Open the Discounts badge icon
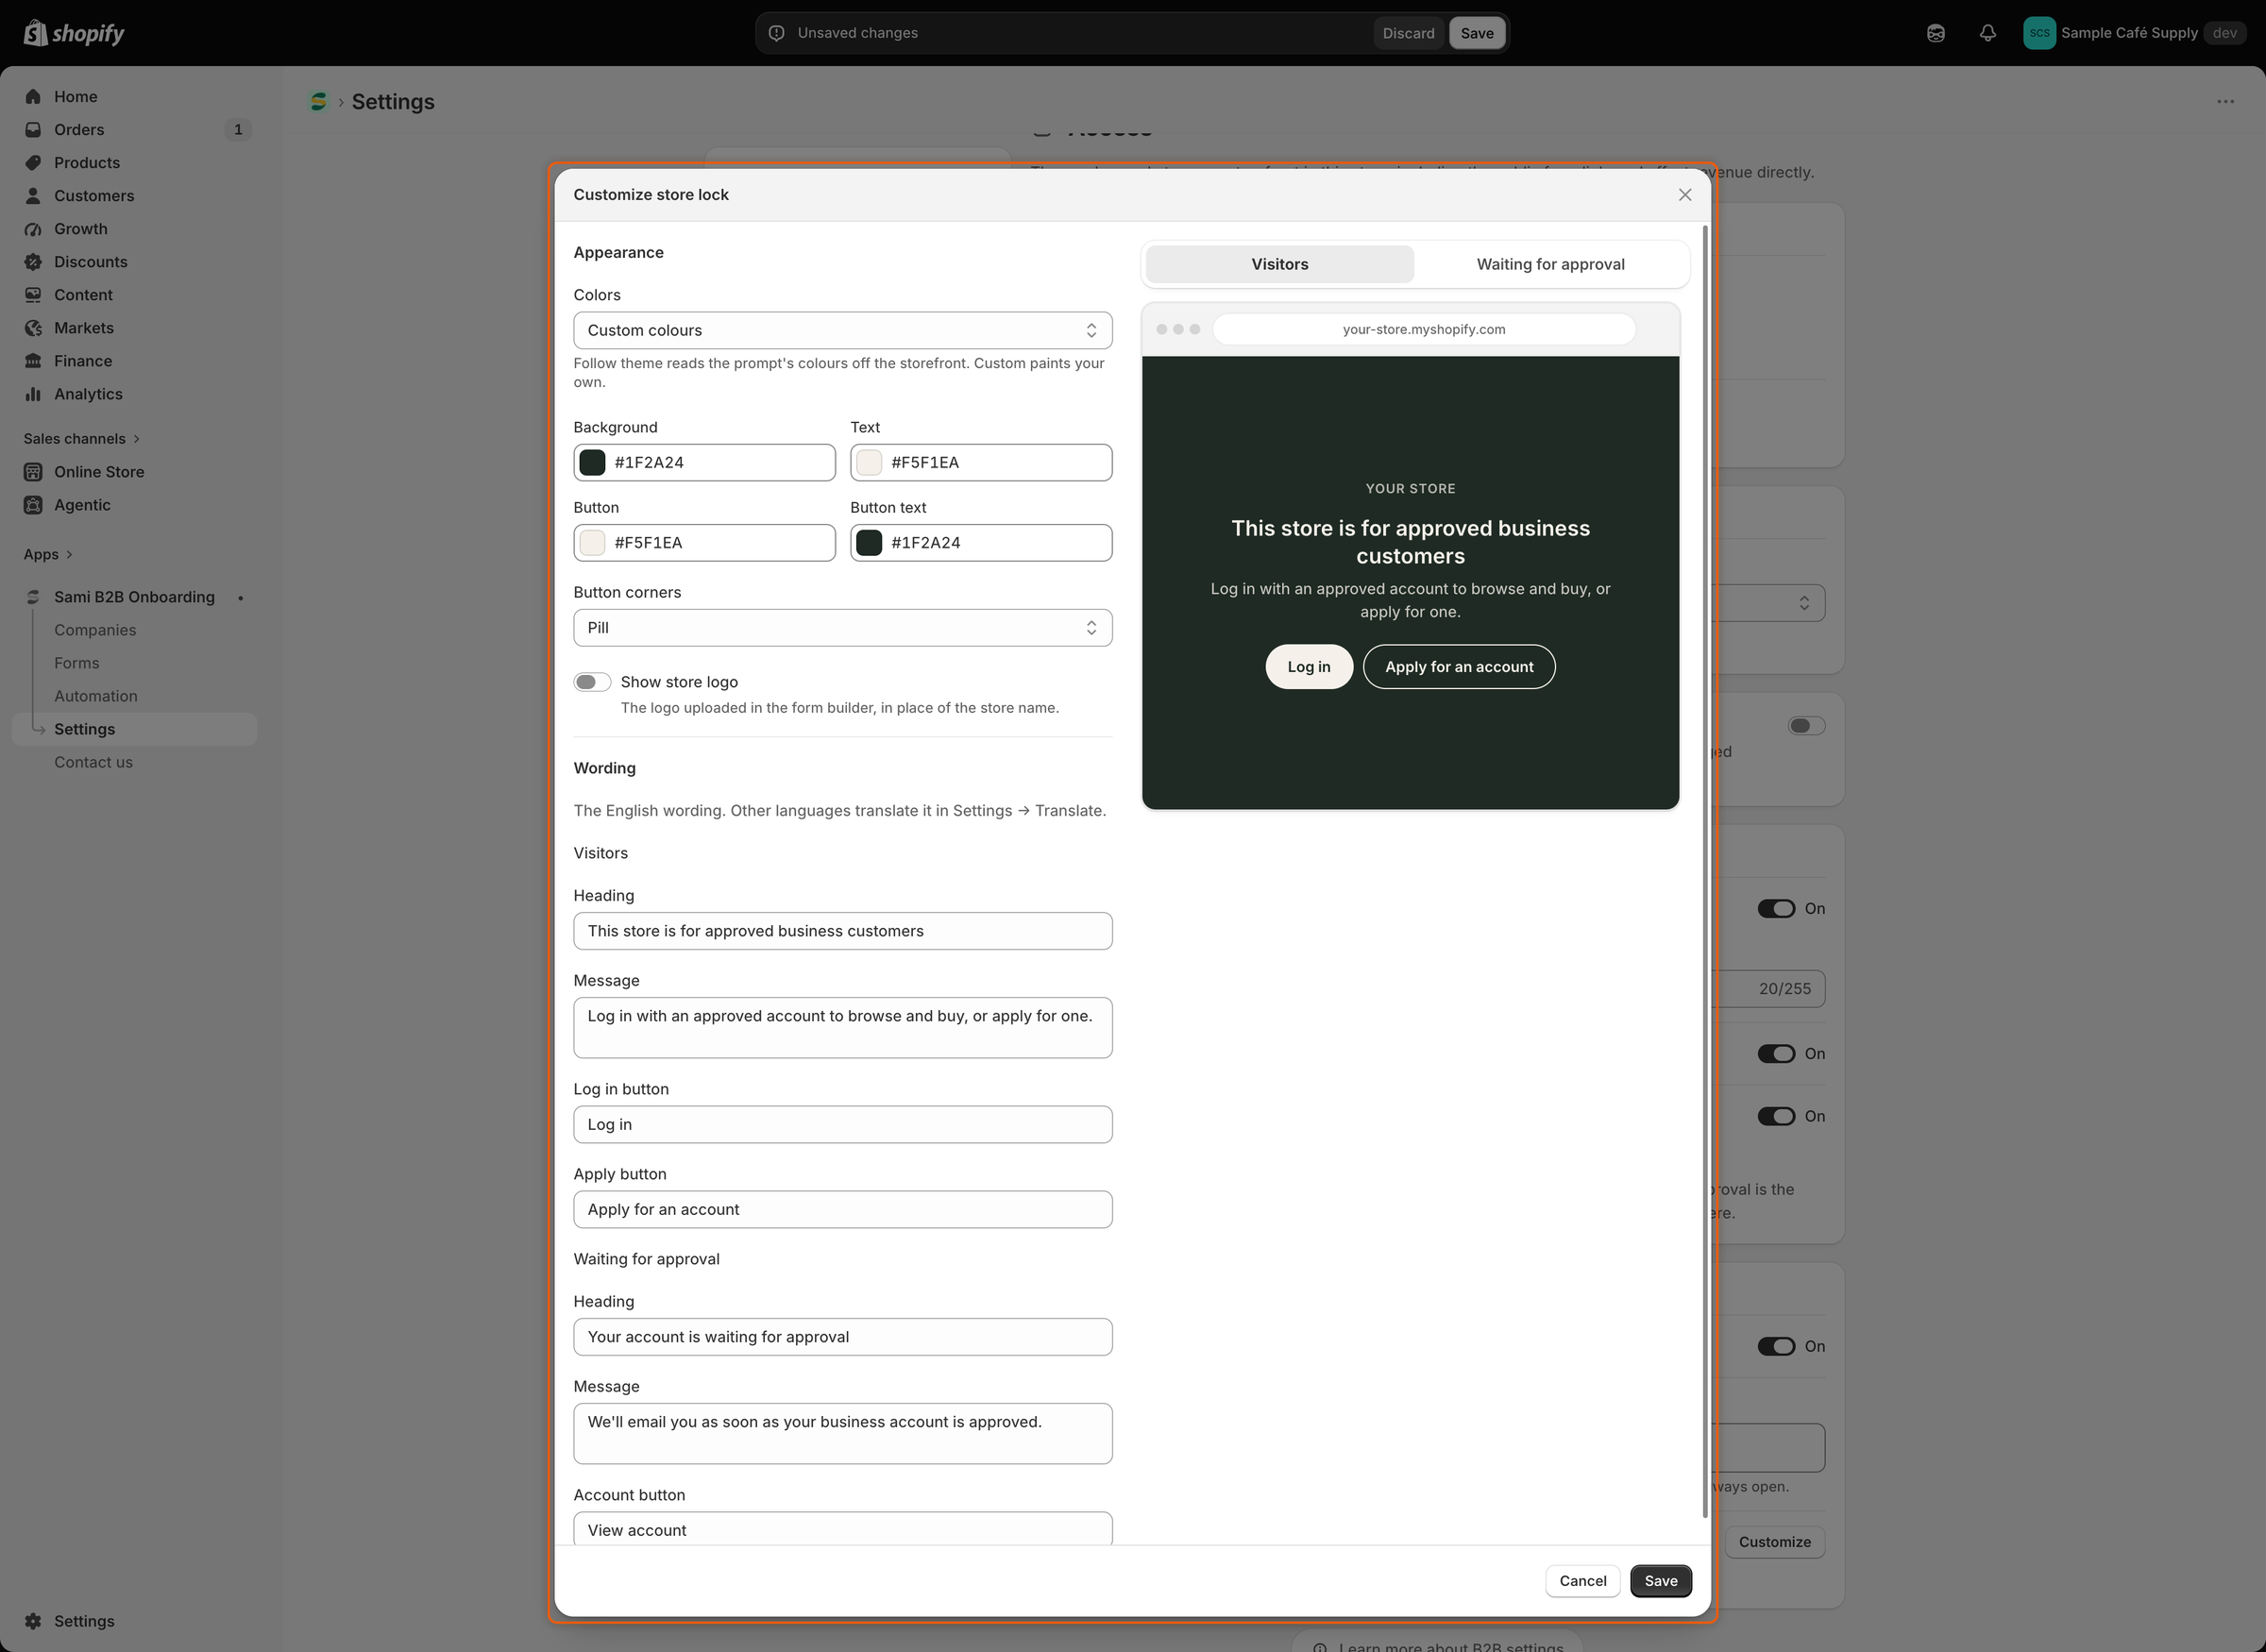The image size is (2266, 1652). coord(33,261)
